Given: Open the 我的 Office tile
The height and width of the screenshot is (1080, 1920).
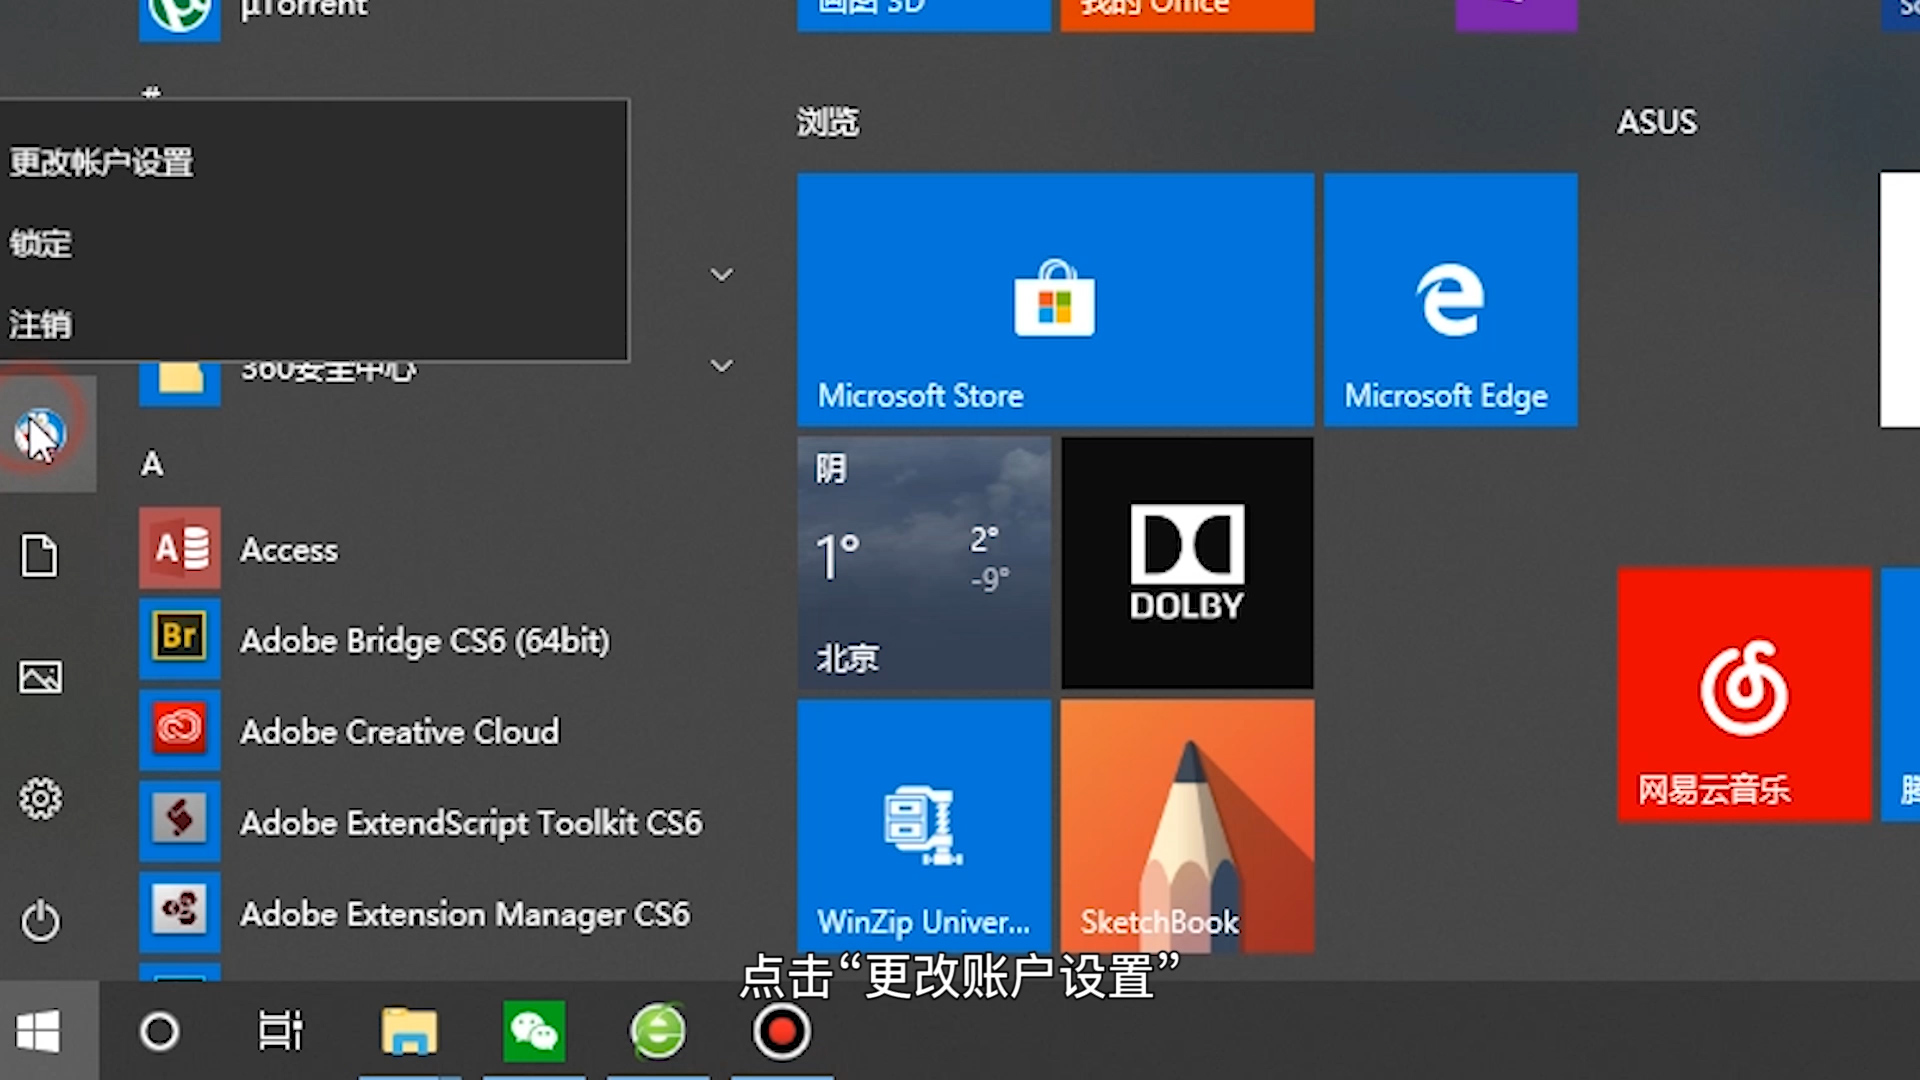Looking at the screenshot, I should [1187, 14].
